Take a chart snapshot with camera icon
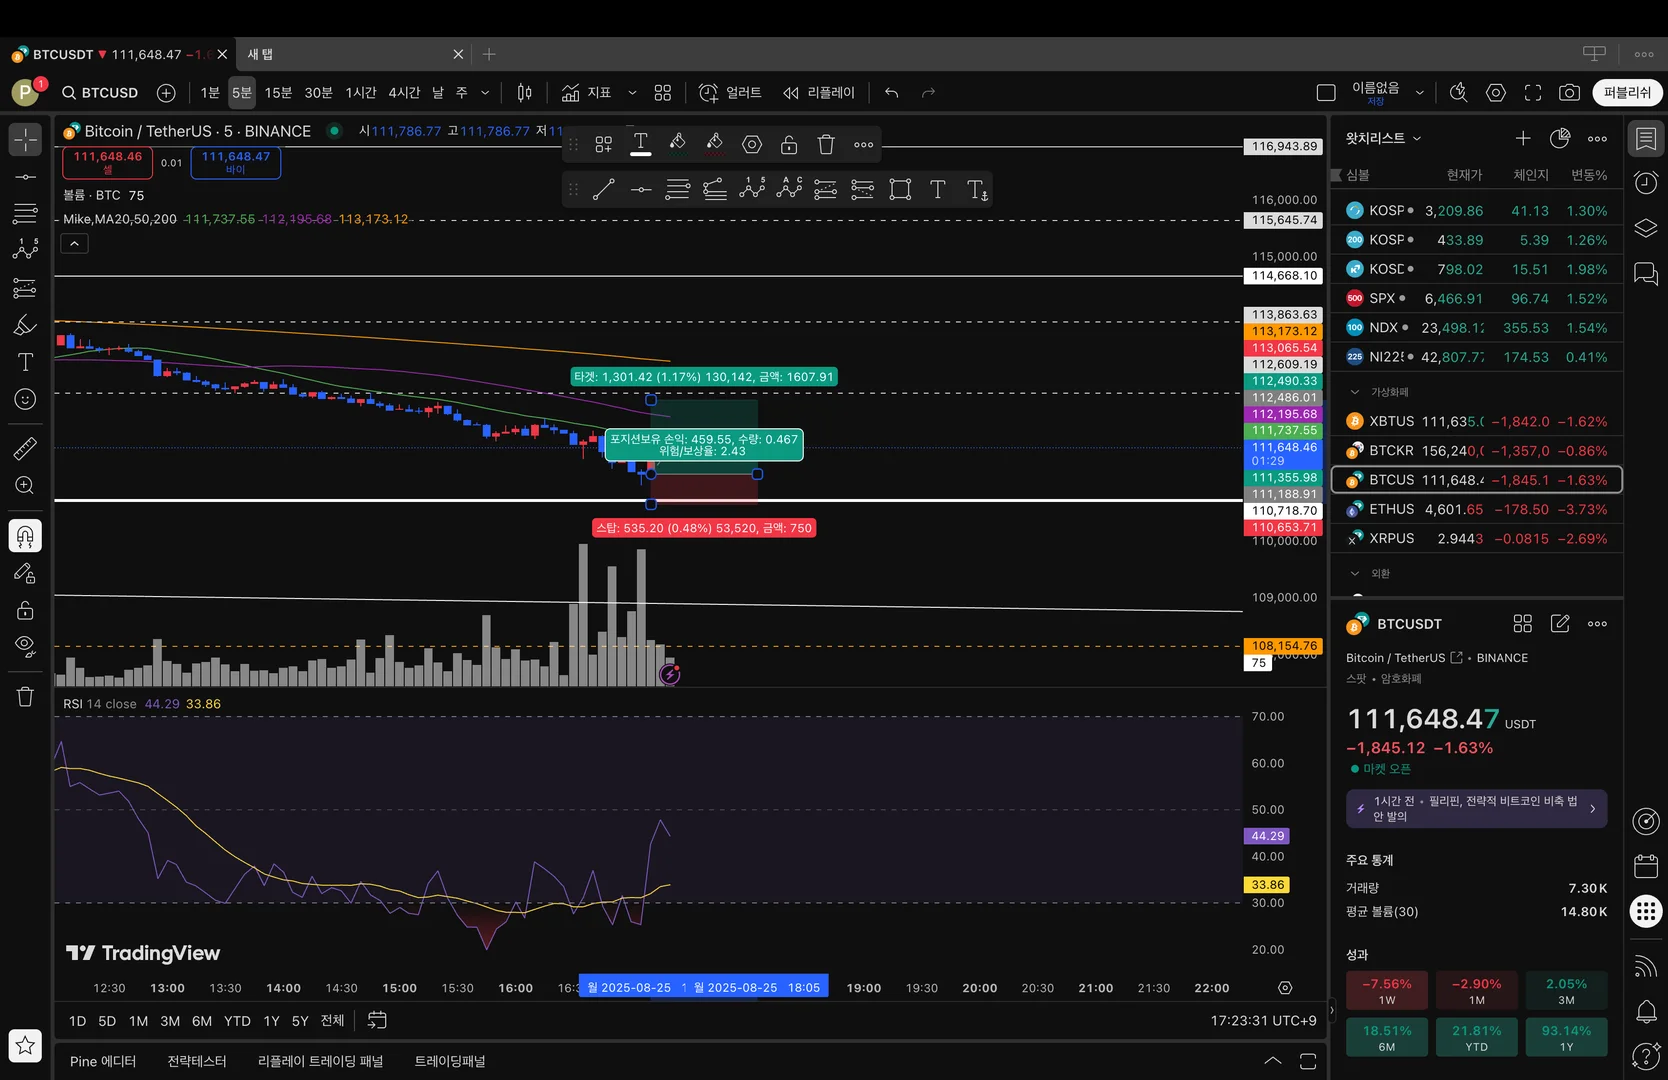 pyautogui.click(x=1569, y=93)
